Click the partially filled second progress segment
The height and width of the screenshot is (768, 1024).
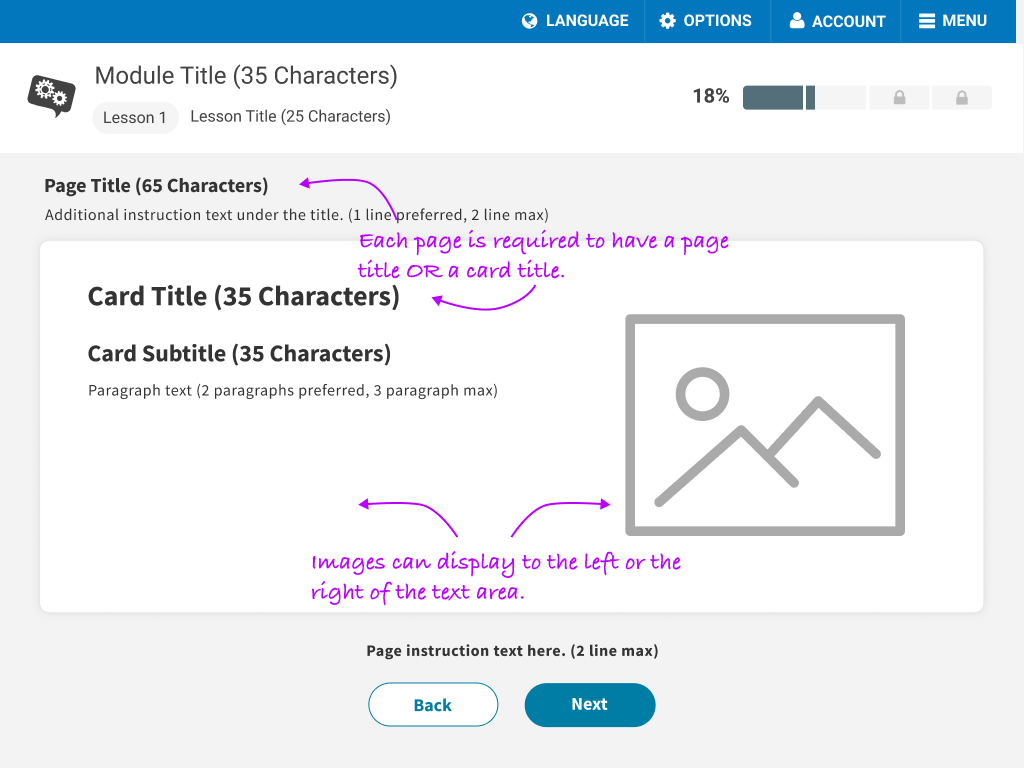(x=838, y=98)
